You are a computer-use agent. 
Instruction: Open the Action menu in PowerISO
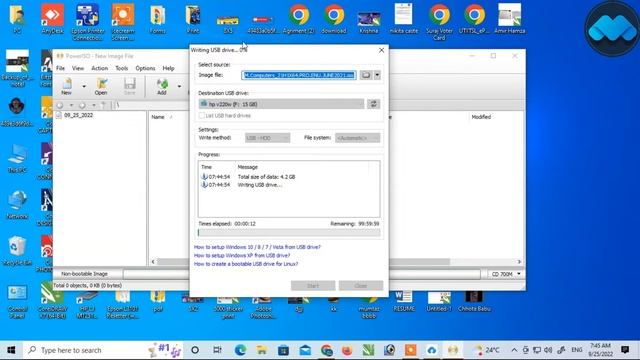point(100,68)
